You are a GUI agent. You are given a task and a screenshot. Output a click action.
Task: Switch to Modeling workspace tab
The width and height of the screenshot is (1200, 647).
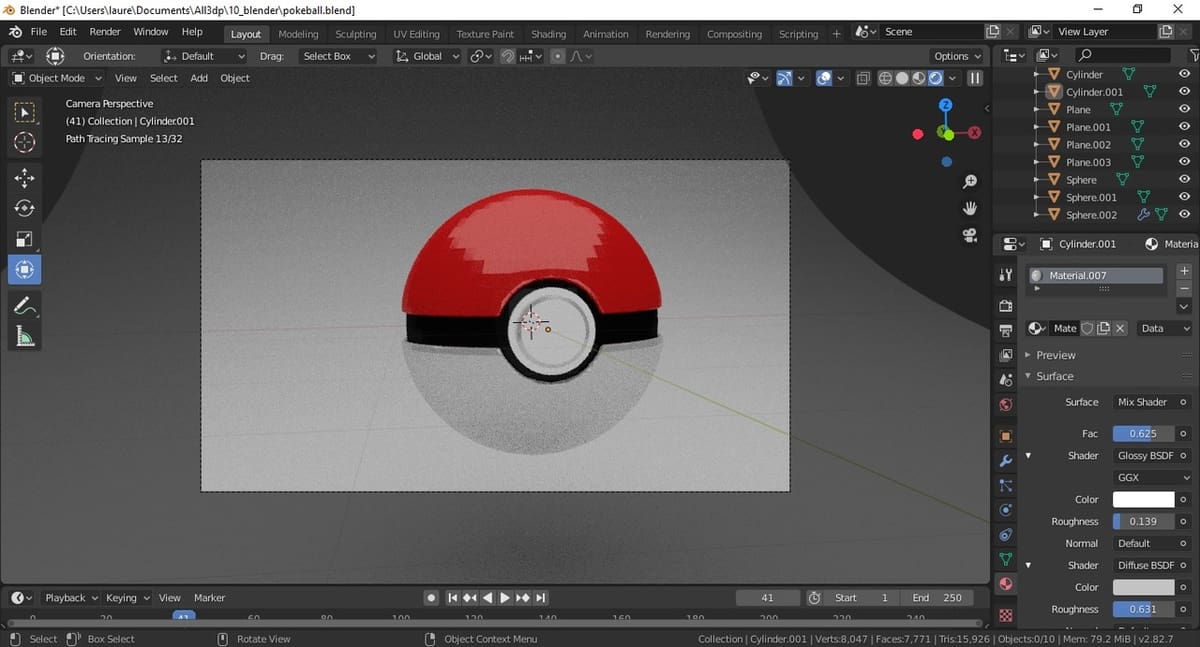pos(298,34)
